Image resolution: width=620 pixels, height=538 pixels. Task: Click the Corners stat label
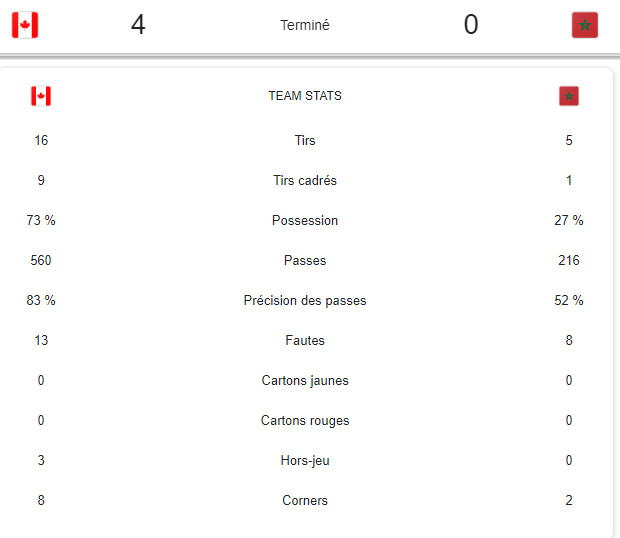(x=305, y=501)
